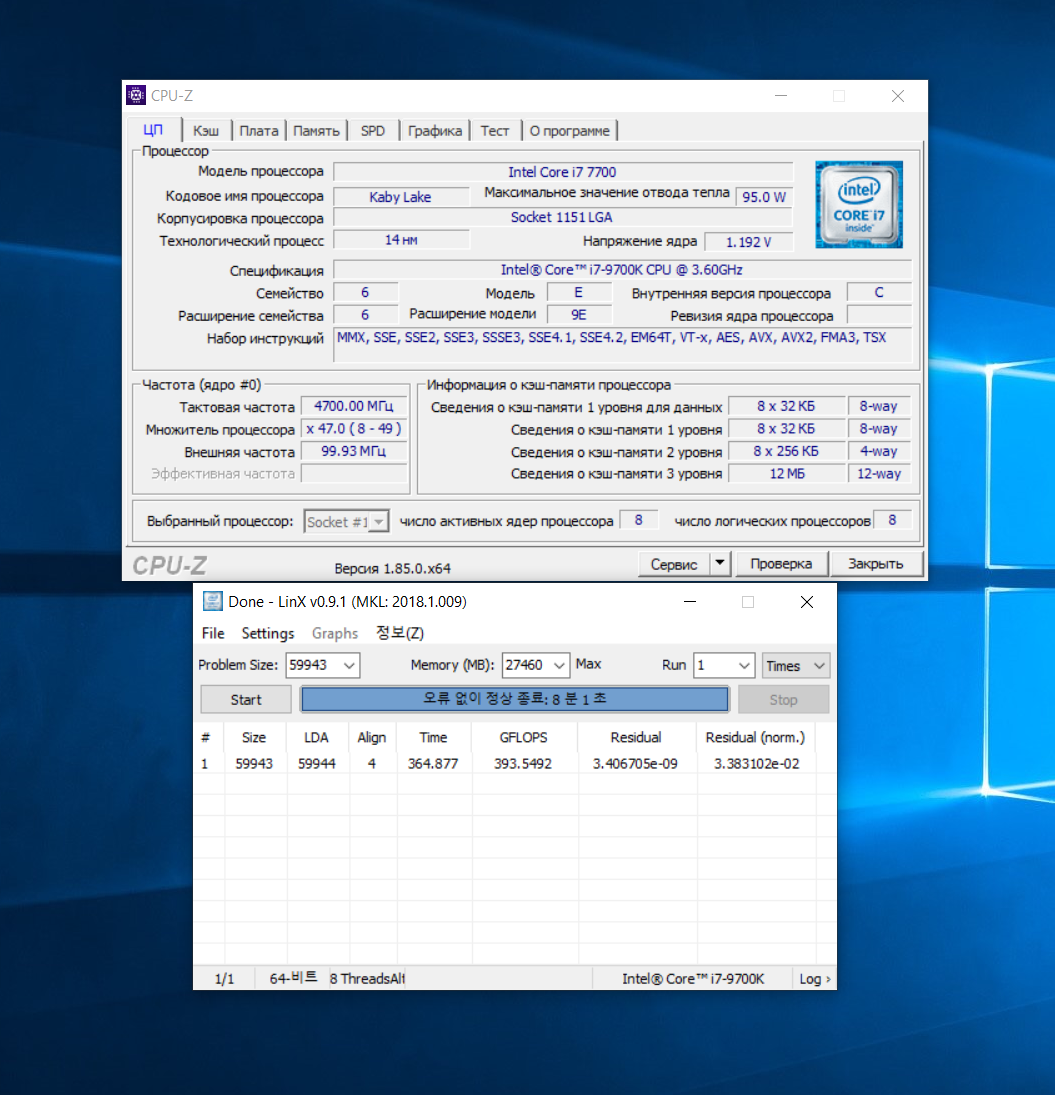Open the SPD tab
Screen dimensions: 1055x1095
click(x=373, y=131)
